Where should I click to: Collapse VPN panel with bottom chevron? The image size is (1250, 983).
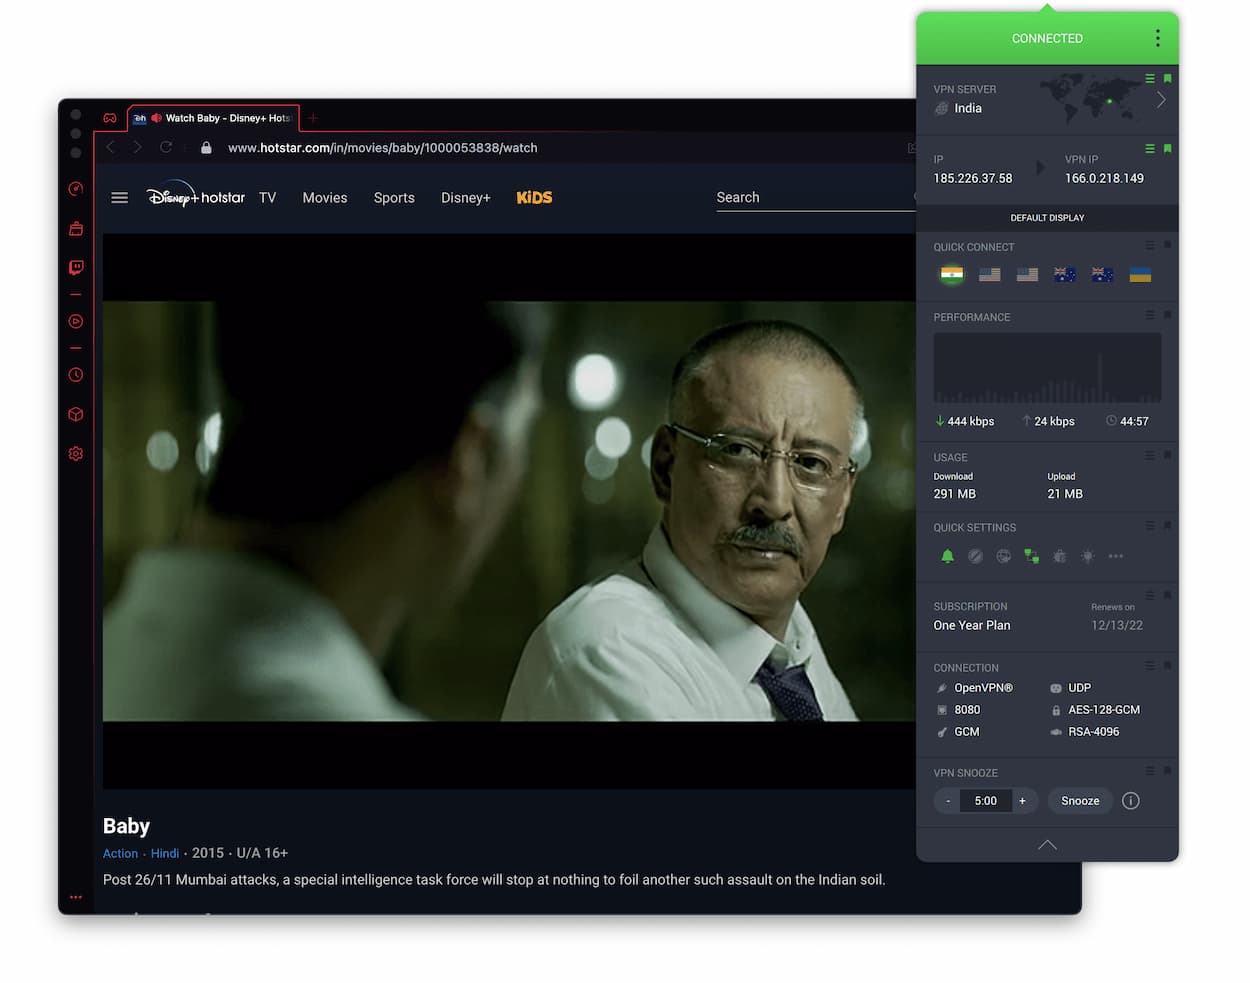[1047, 845]
